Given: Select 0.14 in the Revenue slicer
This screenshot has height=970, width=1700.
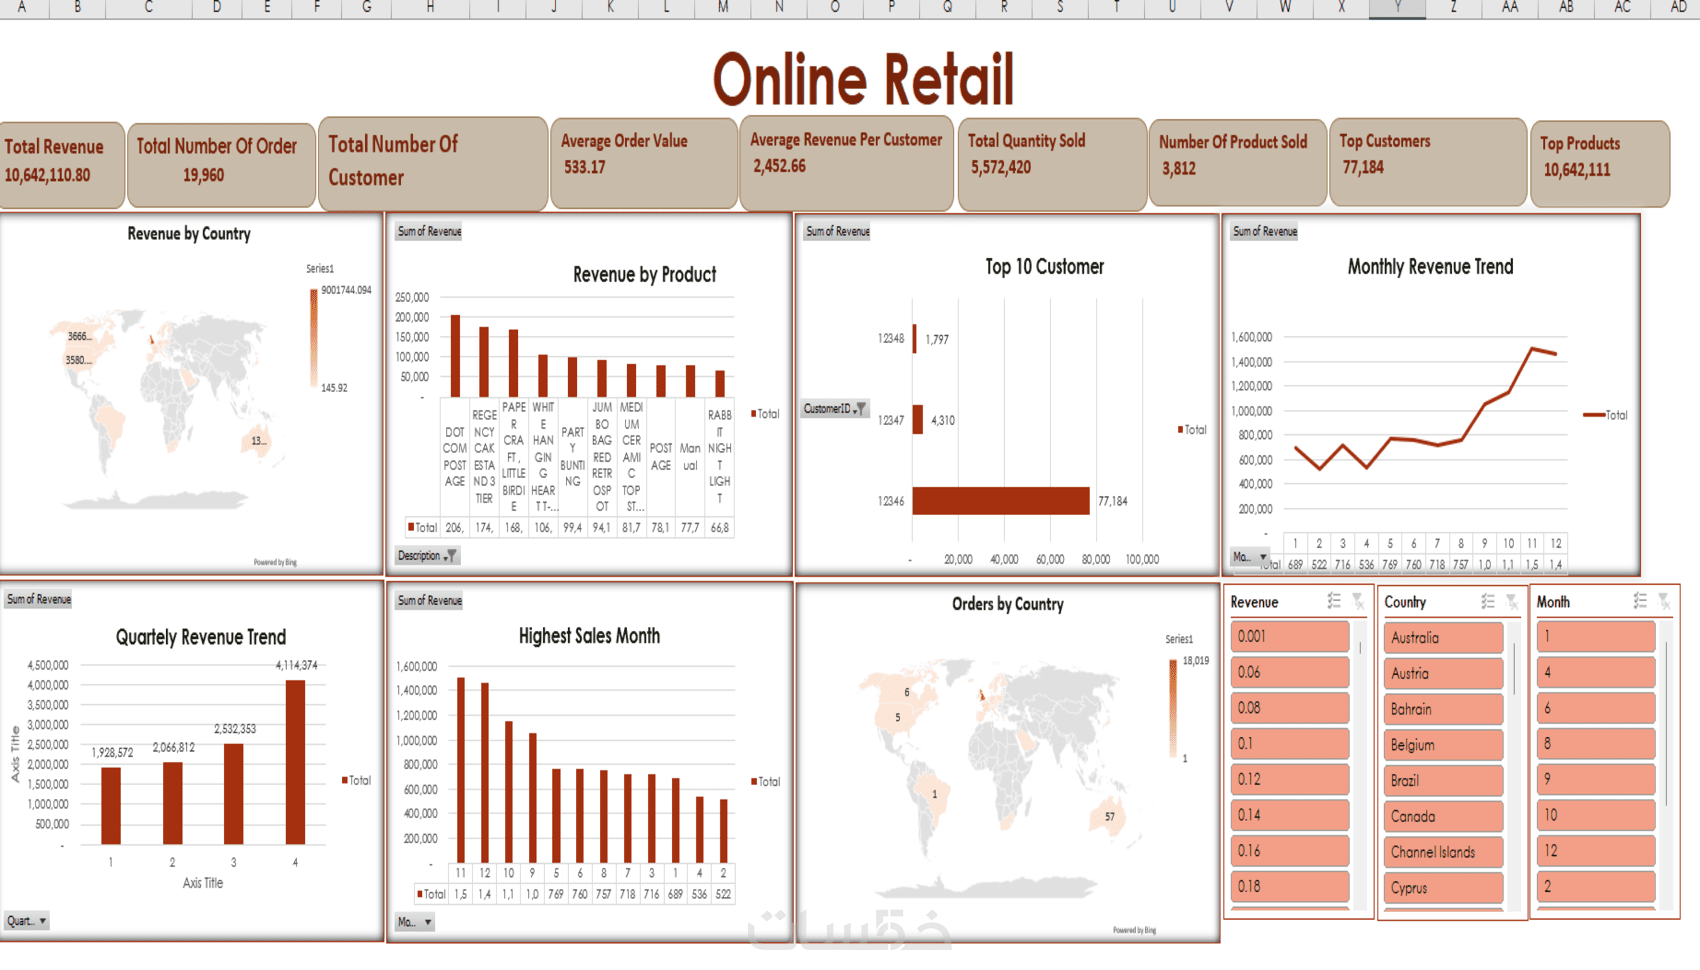Looking at the screenshot, I should [x=1290, y=815].
